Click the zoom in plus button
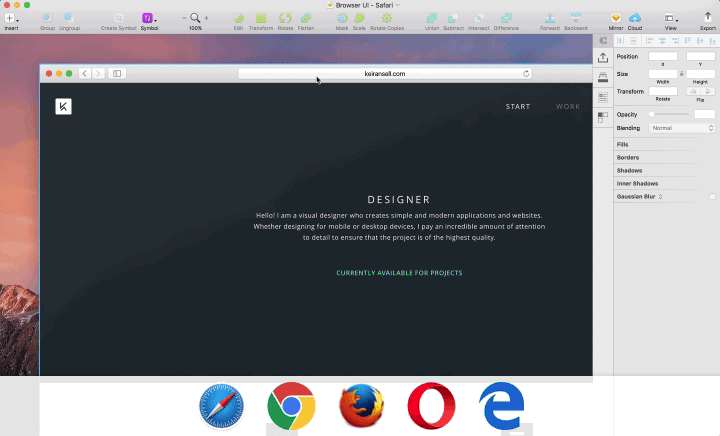720x436 pixels. pos(206,18)
